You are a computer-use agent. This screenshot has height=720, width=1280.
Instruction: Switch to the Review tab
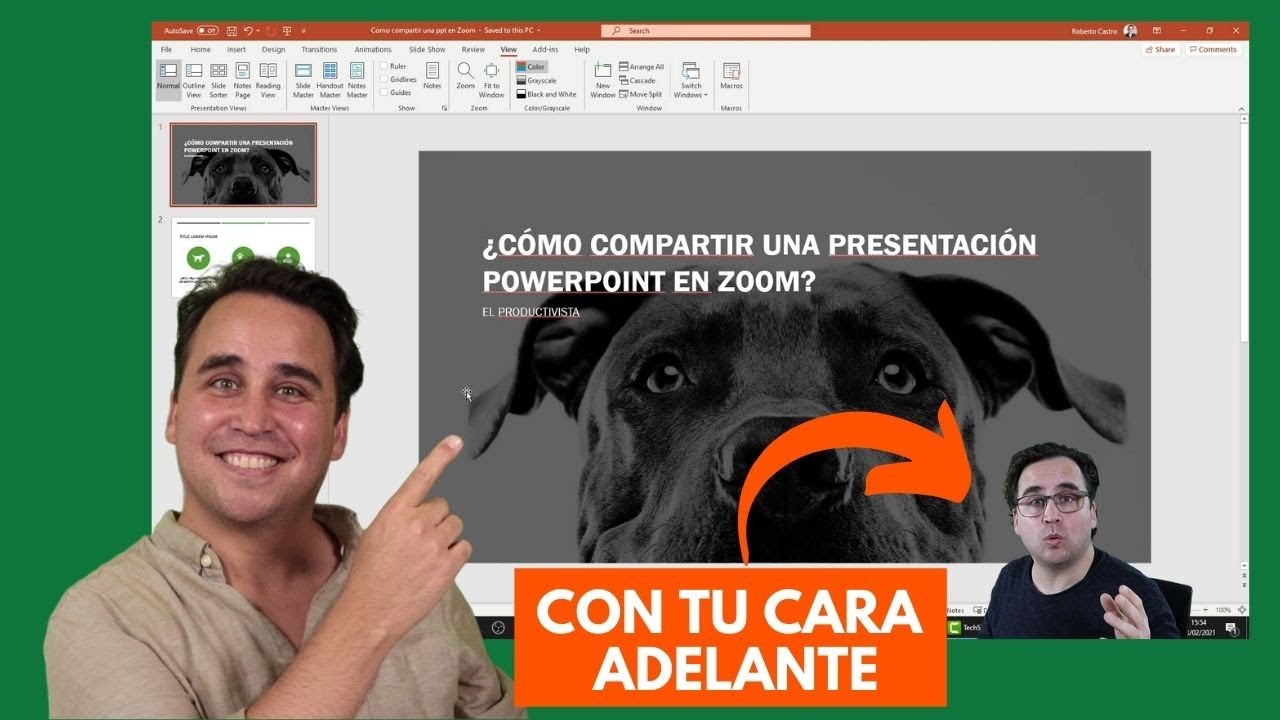point(473,49)
